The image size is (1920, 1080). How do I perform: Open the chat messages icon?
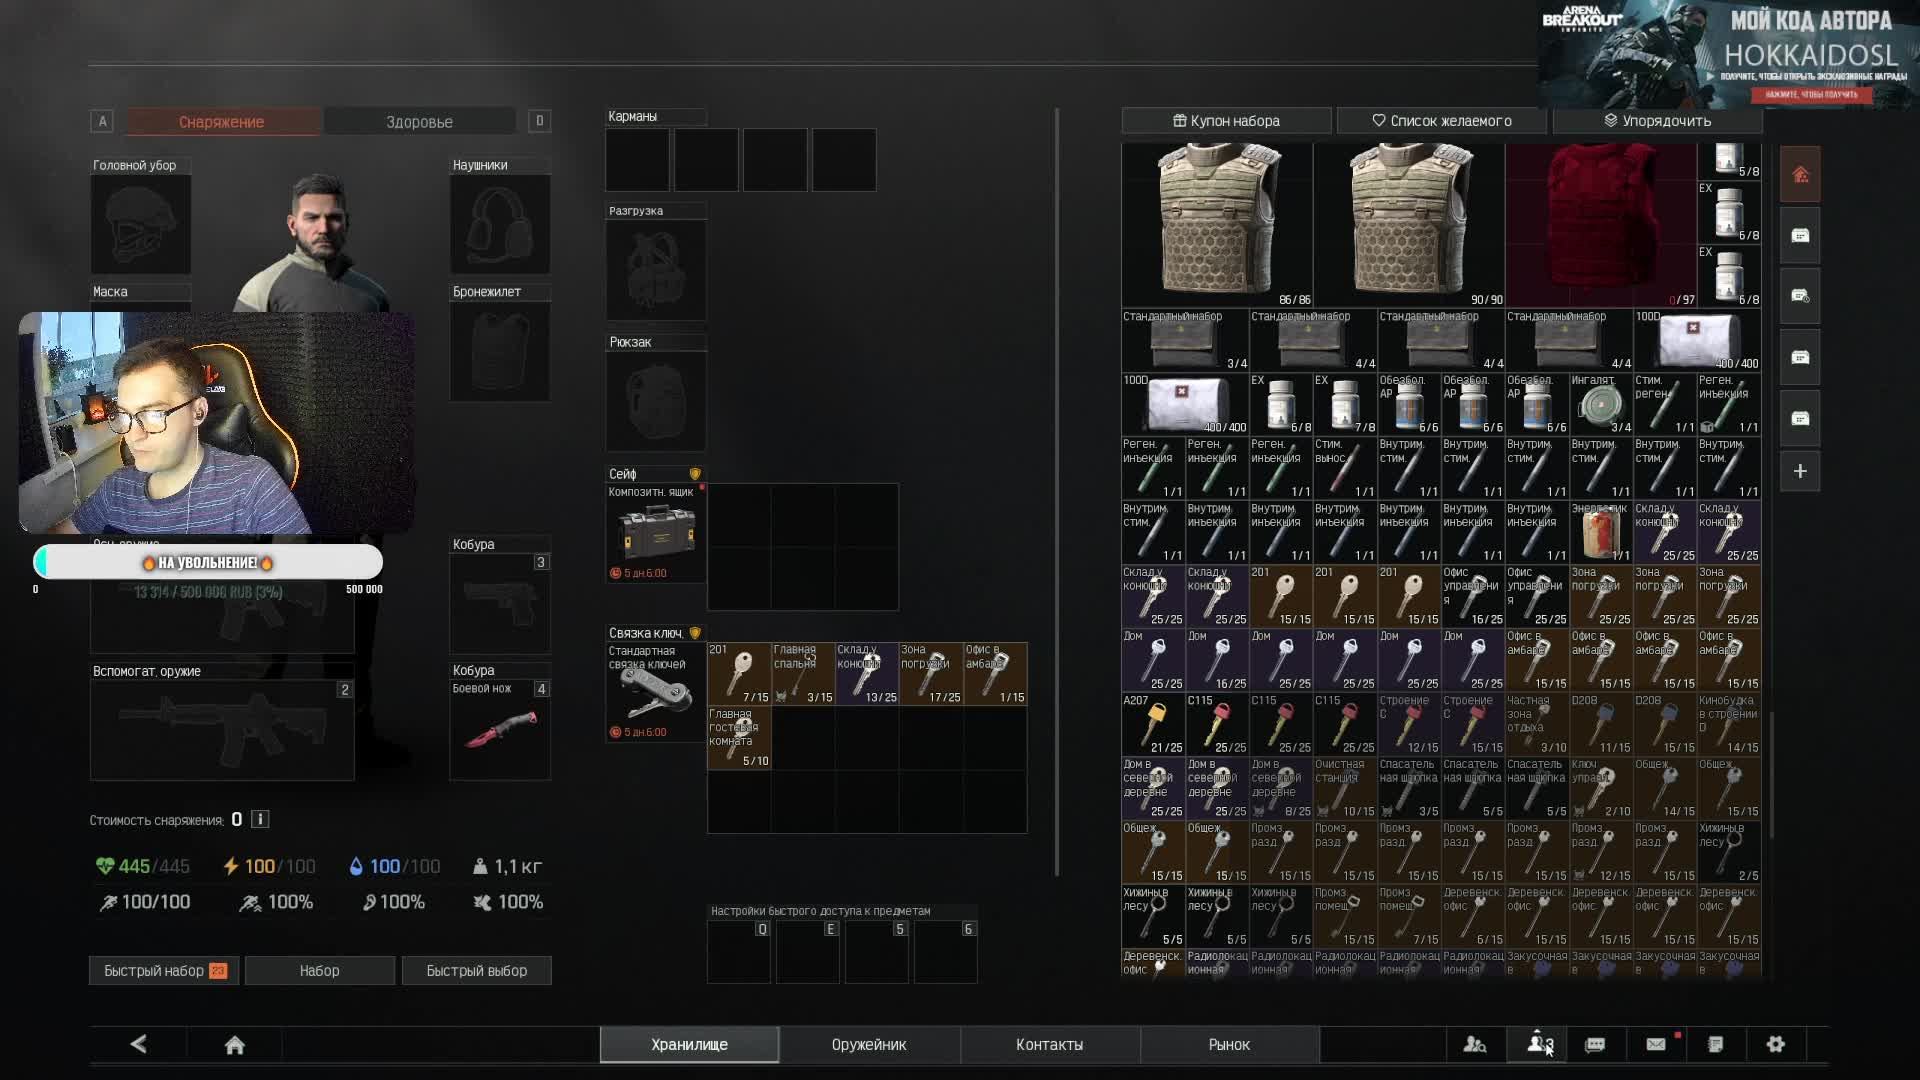coord(1595,1044)
